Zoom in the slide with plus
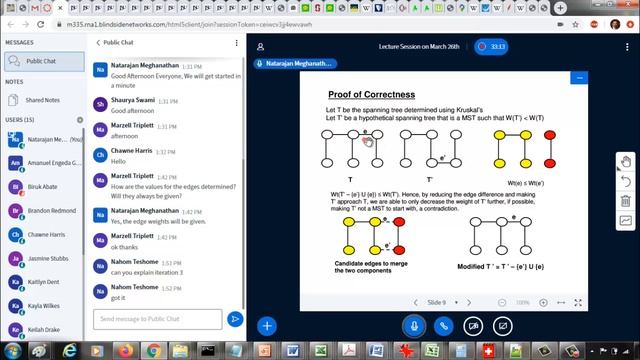The width and height of the screenshot is (640, 360). coord(543,302)
